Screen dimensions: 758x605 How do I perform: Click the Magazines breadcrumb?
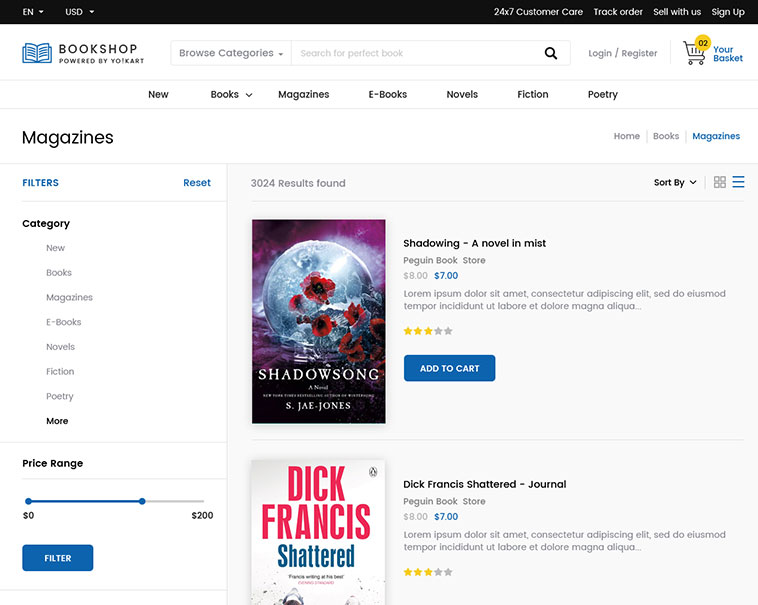(716, 136)
